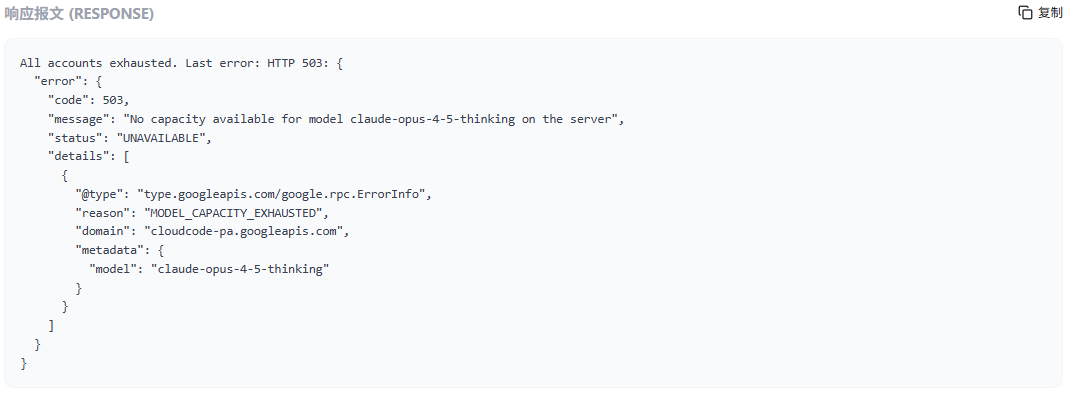Select the 响应报文 (RESPONSE) heading
The width and height of the screenshot is (1073, 396).
(x=79, y=14)
